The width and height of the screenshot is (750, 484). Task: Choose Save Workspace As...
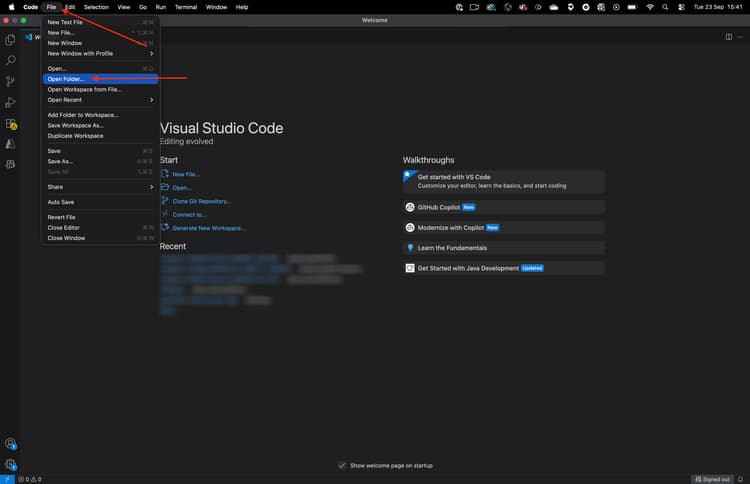(x=100, y=125)
